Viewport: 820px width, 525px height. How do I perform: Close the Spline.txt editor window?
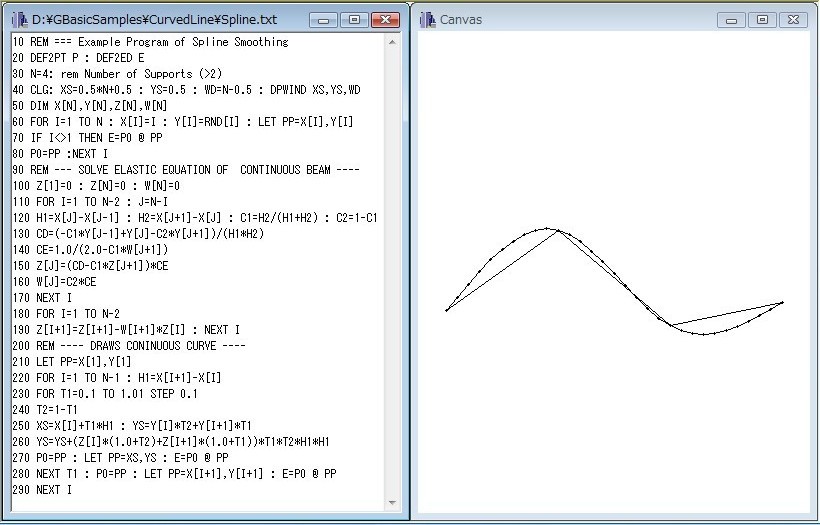tap(384, 20)
